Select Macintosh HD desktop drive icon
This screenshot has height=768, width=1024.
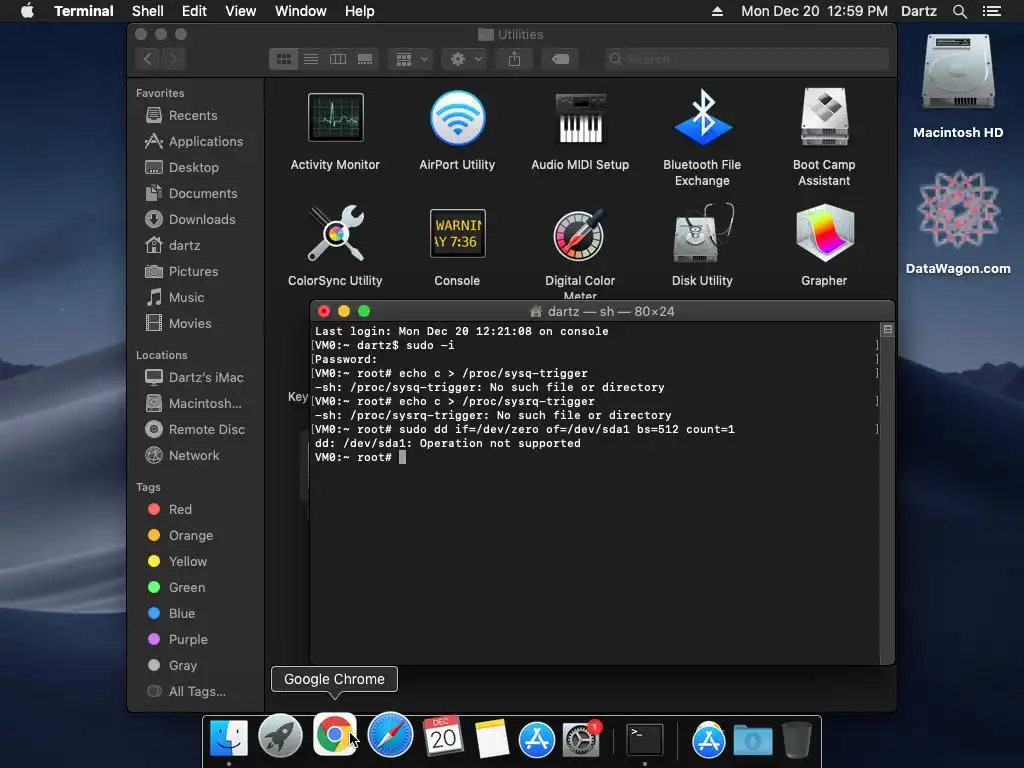point(957,73)
